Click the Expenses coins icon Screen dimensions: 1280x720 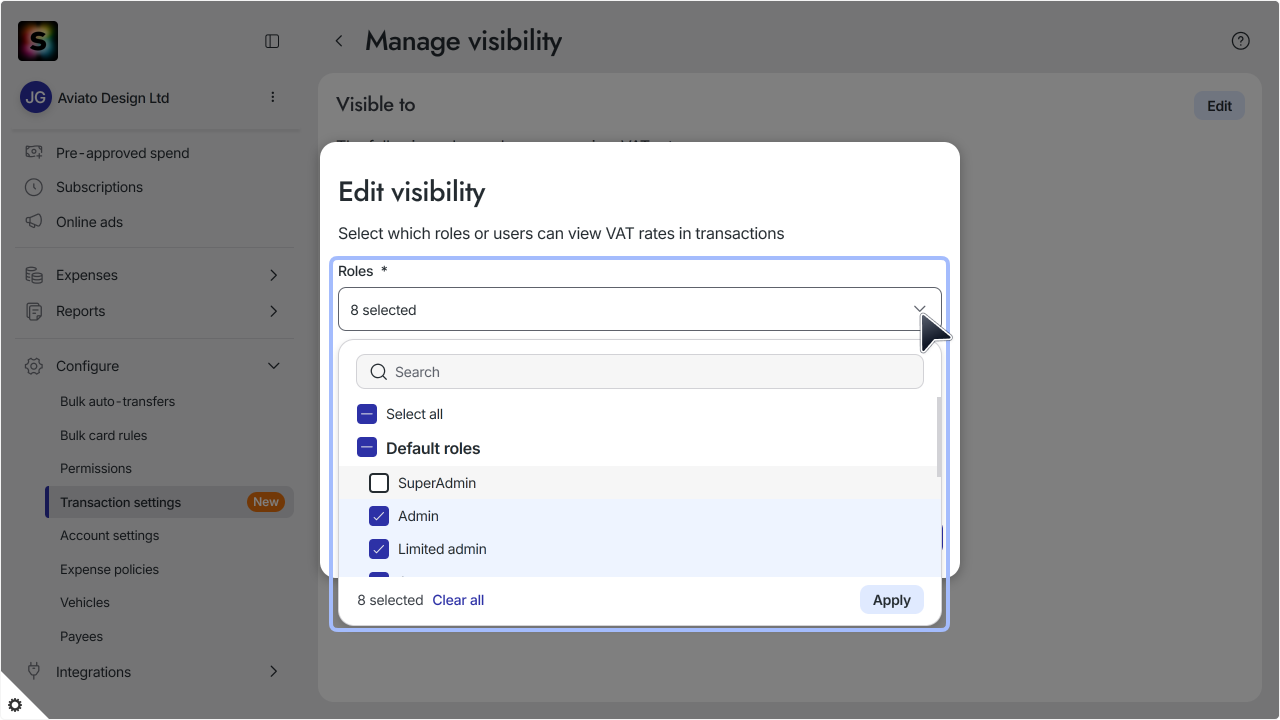coord(34,275)
